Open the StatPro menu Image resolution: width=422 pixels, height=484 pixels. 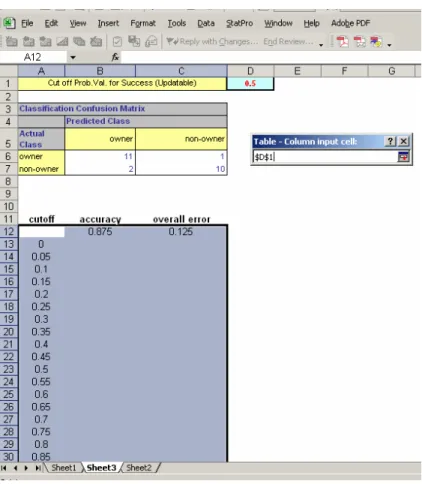239,23
